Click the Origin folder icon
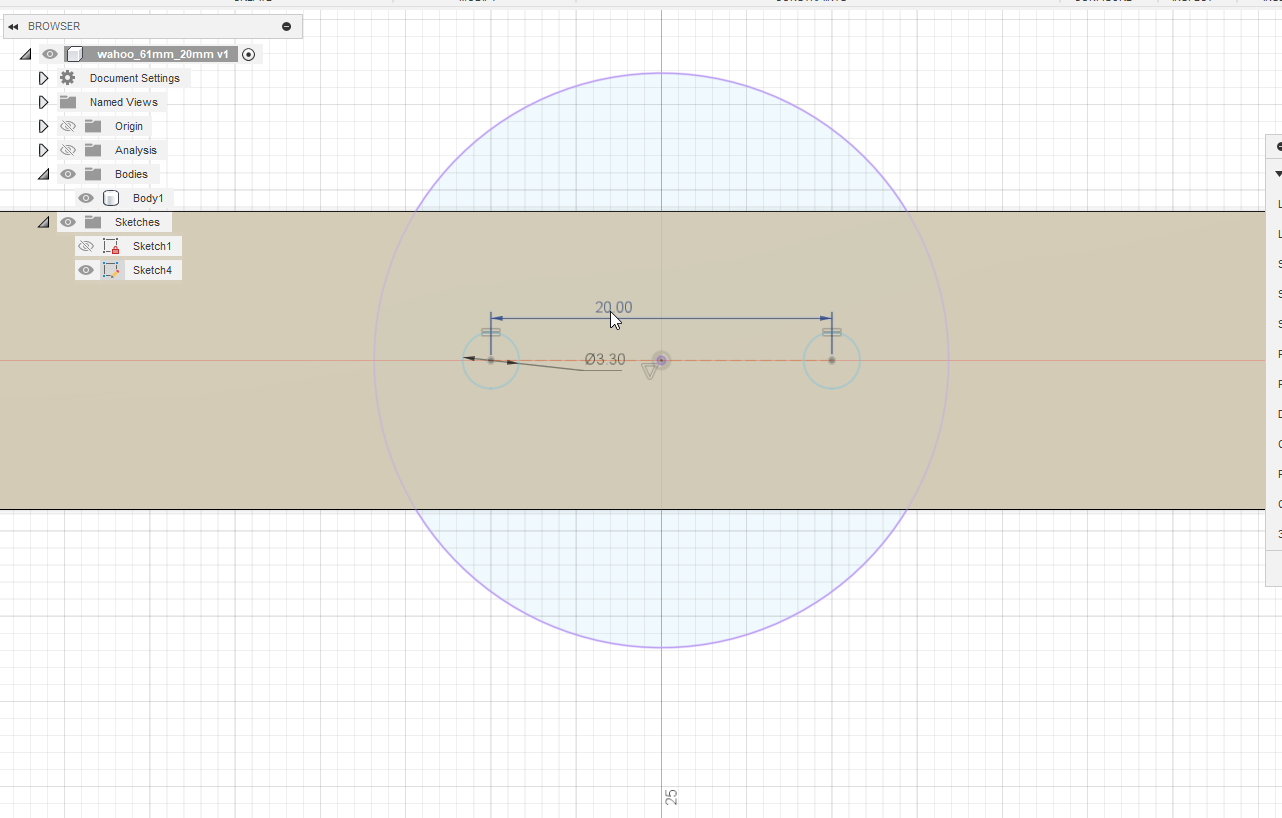Viewport: 1282px width, 818px height. [93, 126]
